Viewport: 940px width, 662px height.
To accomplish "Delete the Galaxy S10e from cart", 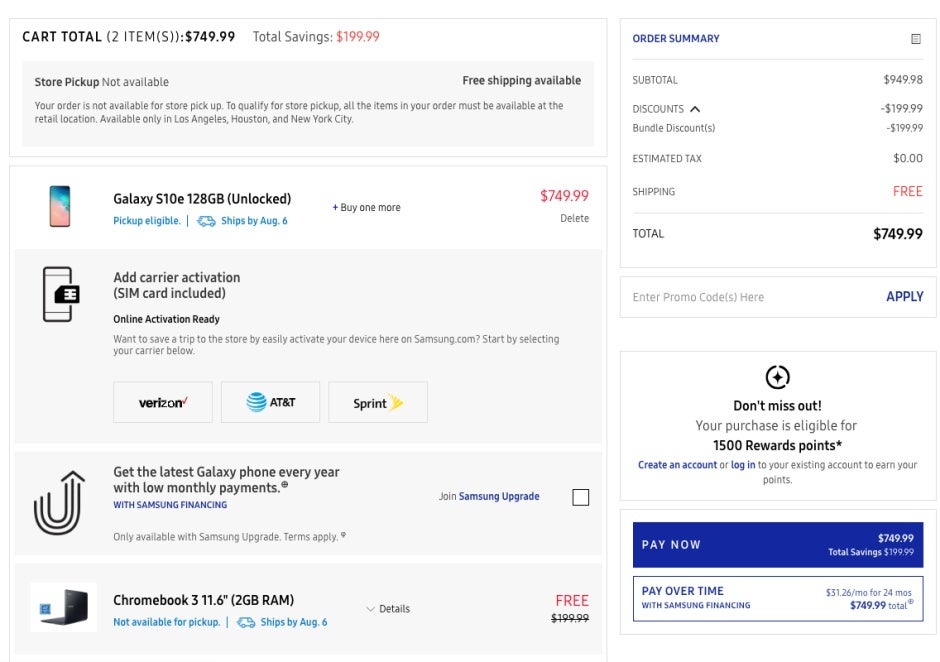I will tap(574, 218).
